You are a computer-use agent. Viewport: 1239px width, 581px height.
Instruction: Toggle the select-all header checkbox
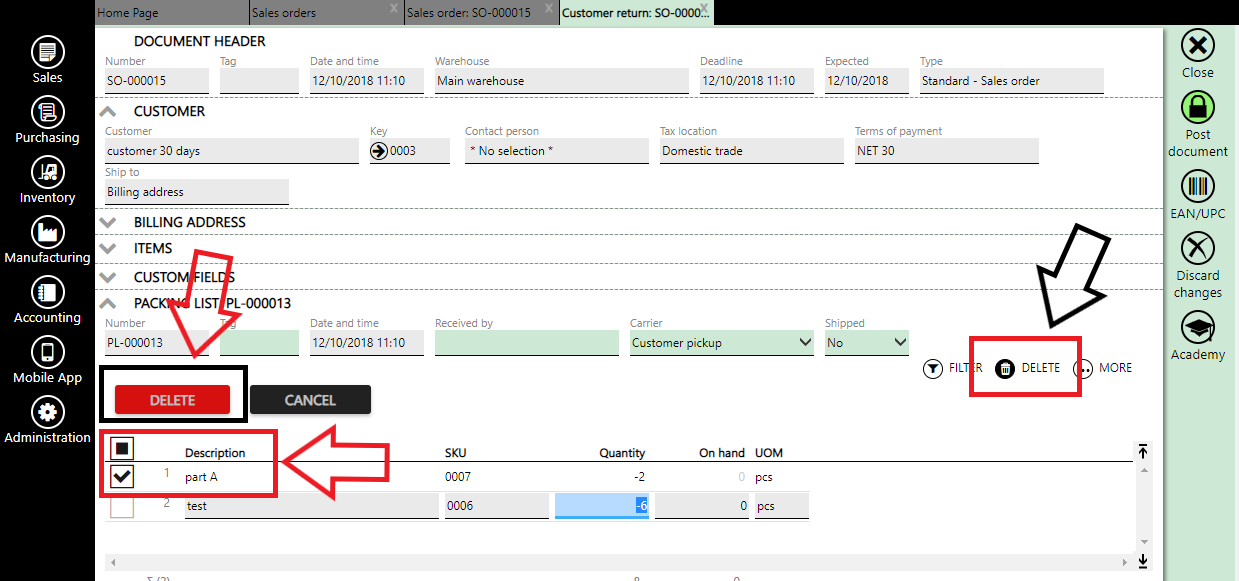122,449
